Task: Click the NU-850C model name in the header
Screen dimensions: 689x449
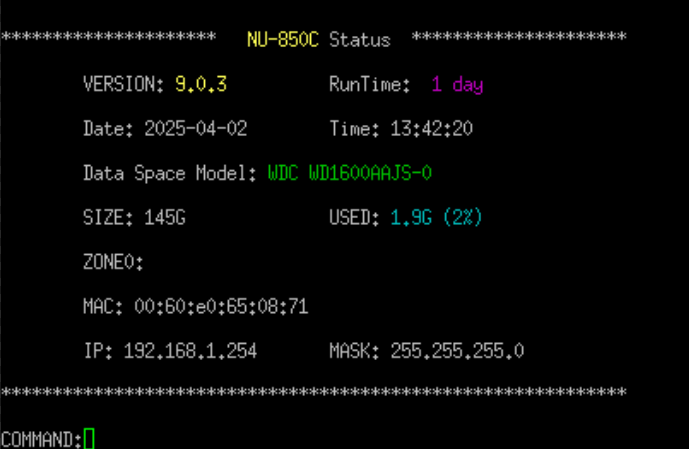Action: 283,40
